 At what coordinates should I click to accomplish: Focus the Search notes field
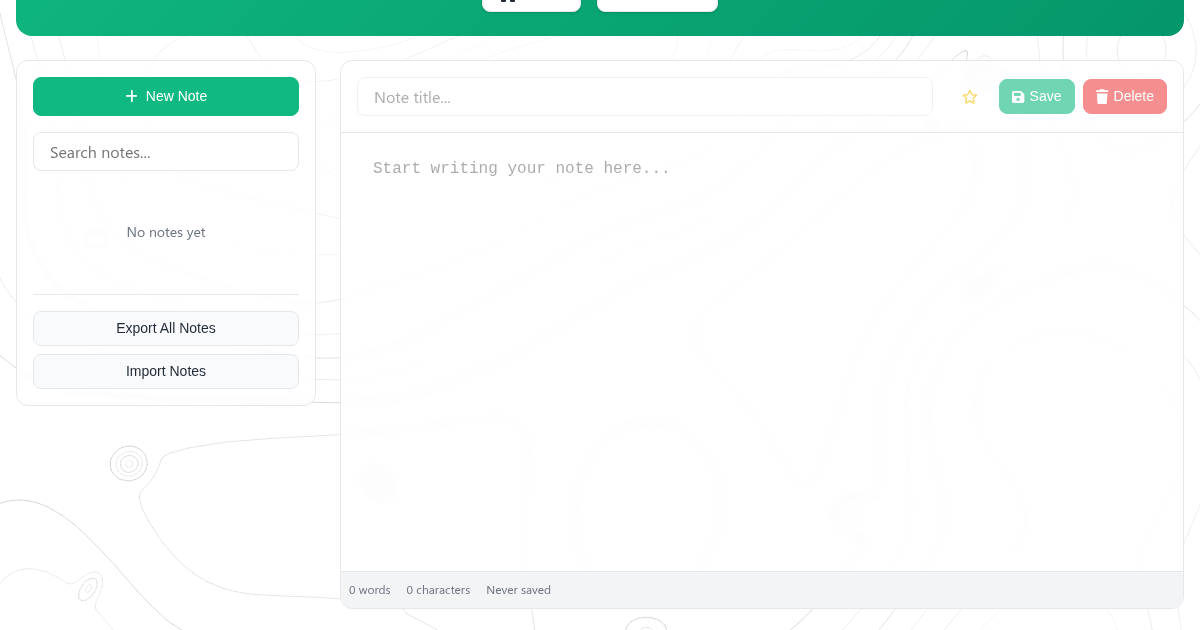click(x=166, y=152)
